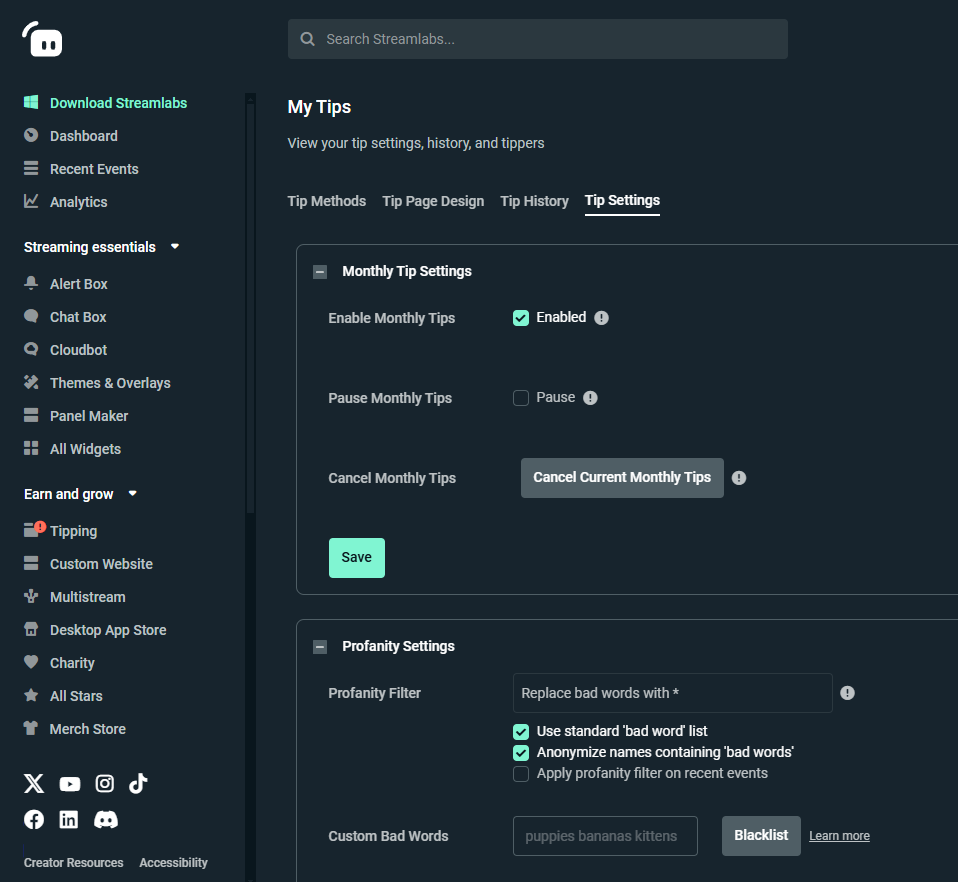
Task: Open the Instagram social link
Action: (x=104, y=783)
